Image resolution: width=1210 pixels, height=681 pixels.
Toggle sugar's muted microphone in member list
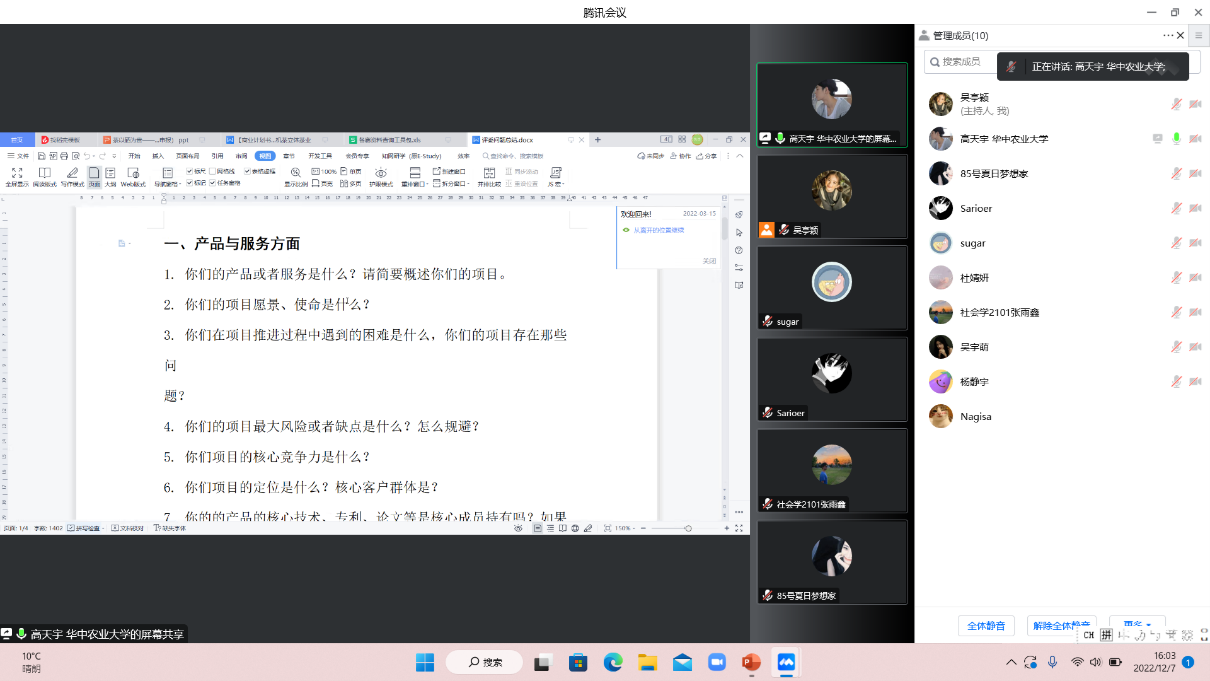click(1177, 243)
